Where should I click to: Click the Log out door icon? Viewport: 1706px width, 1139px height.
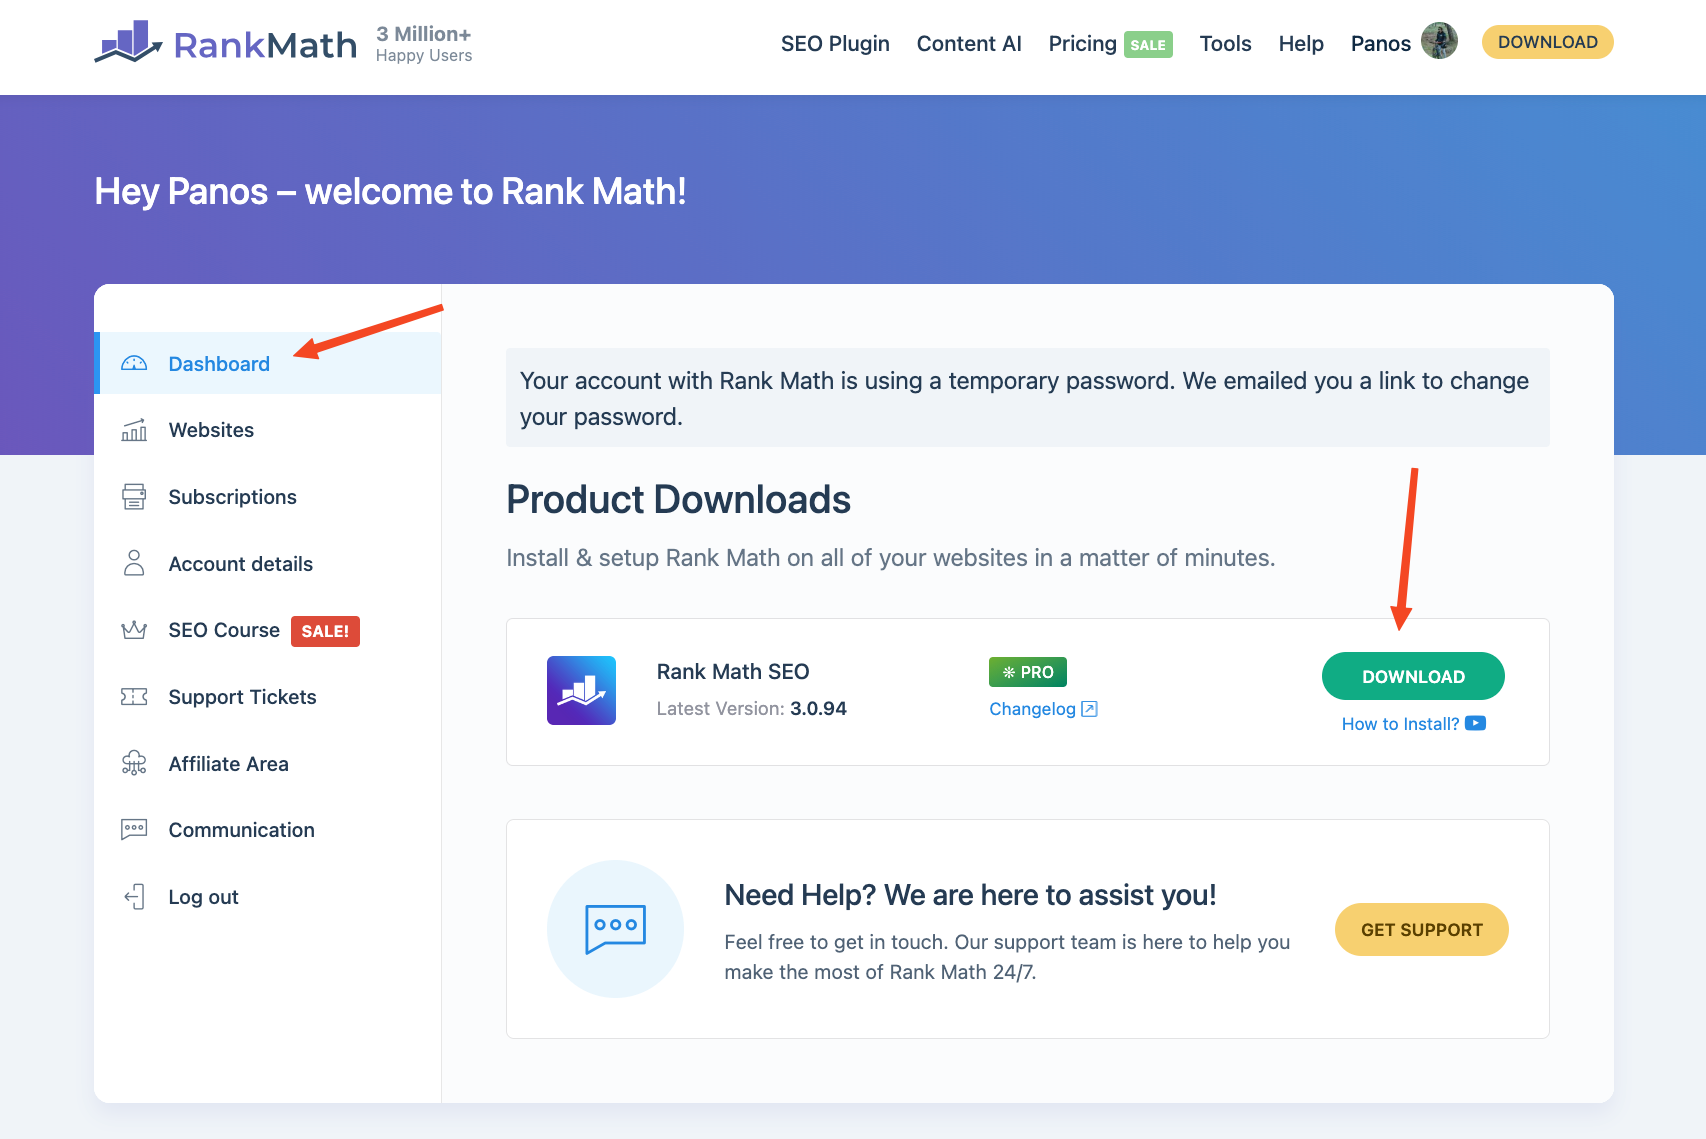pos(134,897)
